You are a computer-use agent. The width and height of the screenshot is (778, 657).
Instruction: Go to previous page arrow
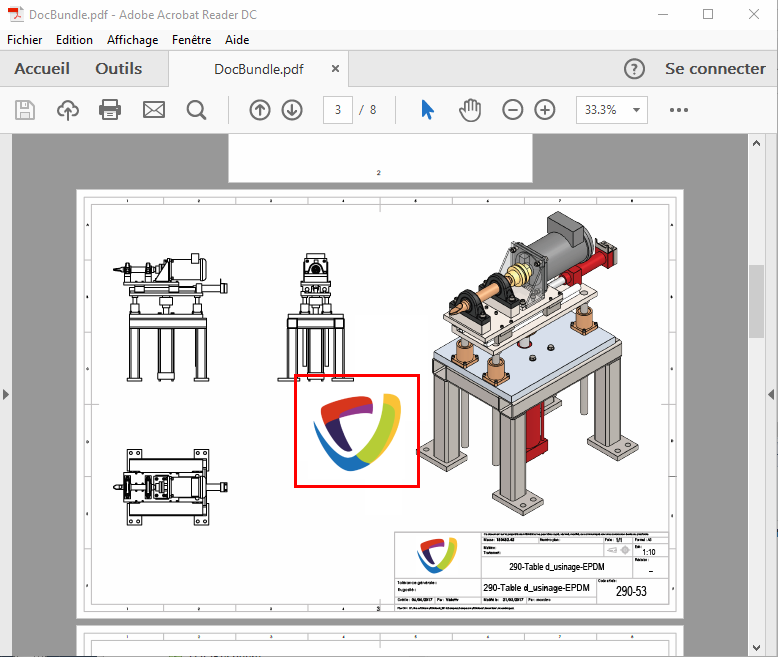pyautogui.click(x=260, y=110)
